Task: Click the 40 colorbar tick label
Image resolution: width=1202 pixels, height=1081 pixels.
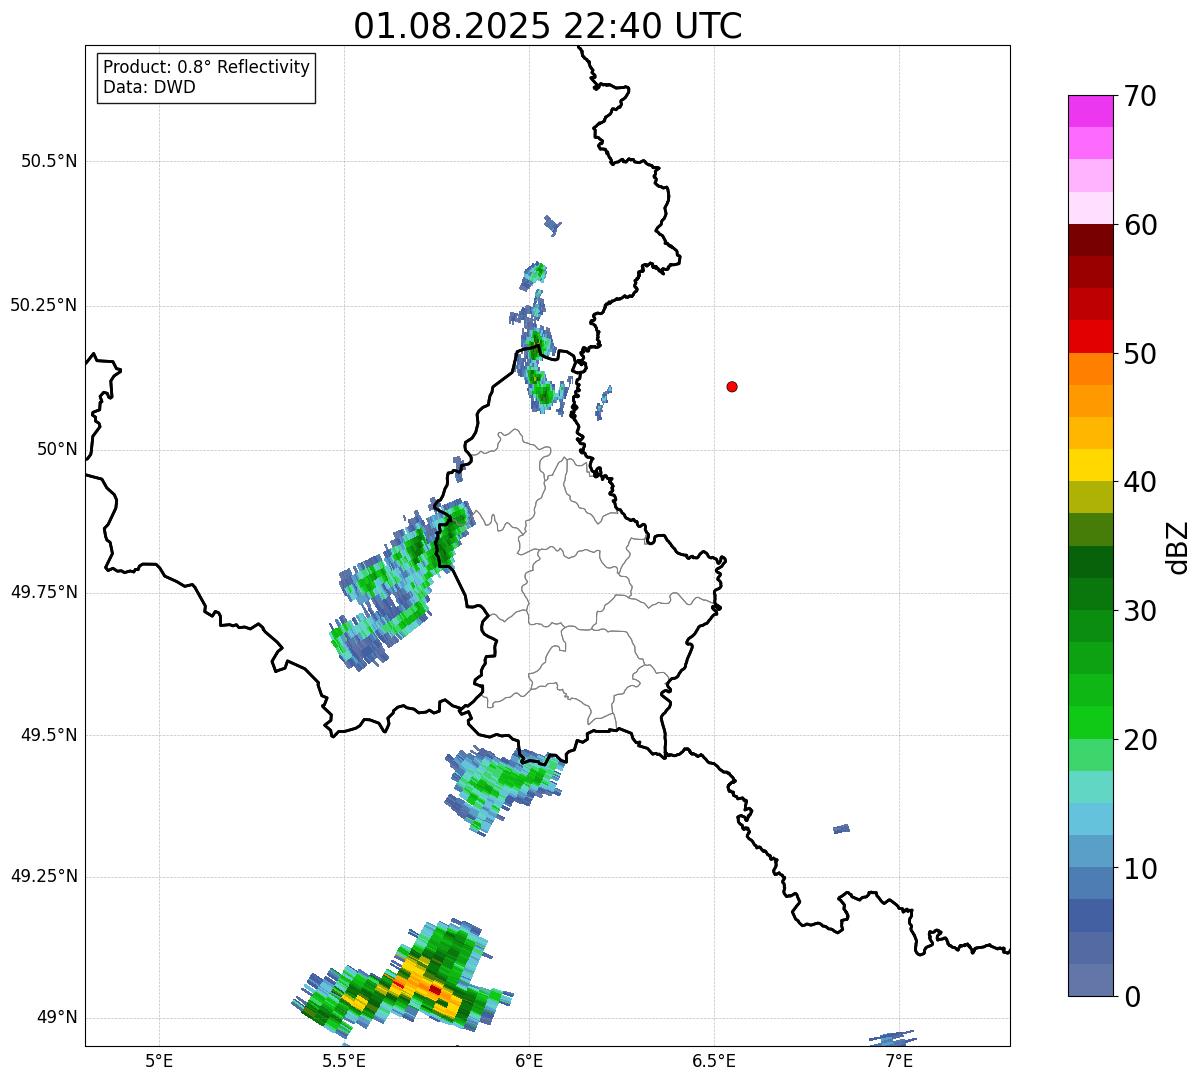Action: tap(1140, 482)
